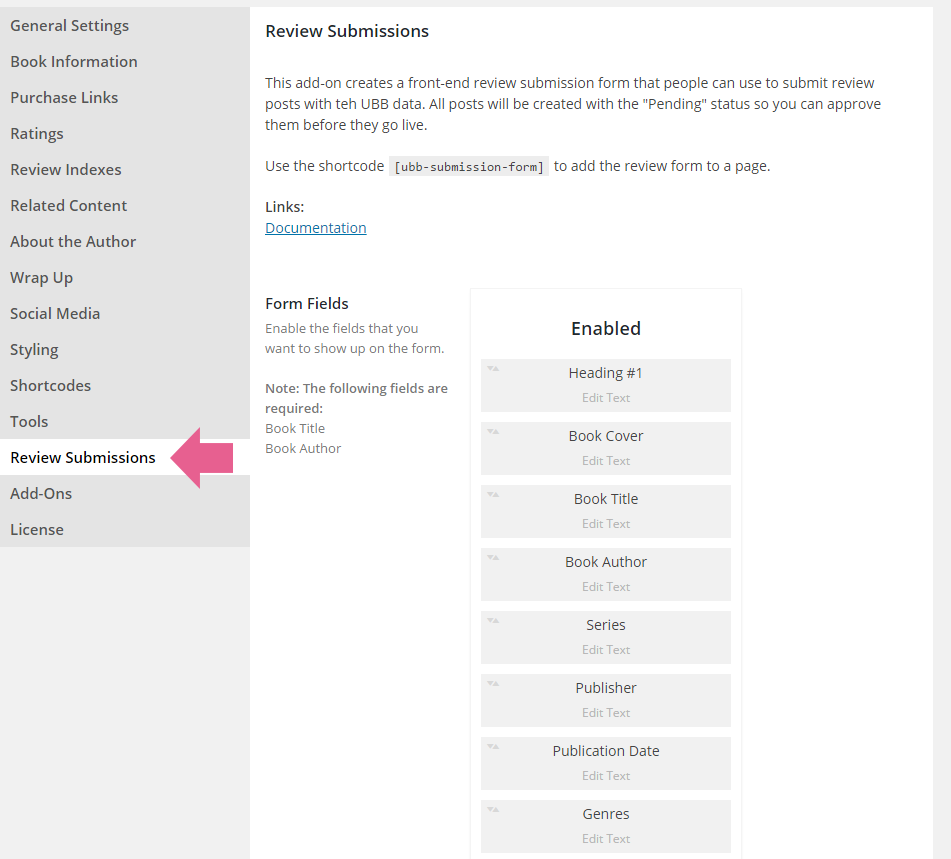Screen dimensions: 951x859
Task: Click the sort handle icon on Book Author
Action: click(493, 558)
